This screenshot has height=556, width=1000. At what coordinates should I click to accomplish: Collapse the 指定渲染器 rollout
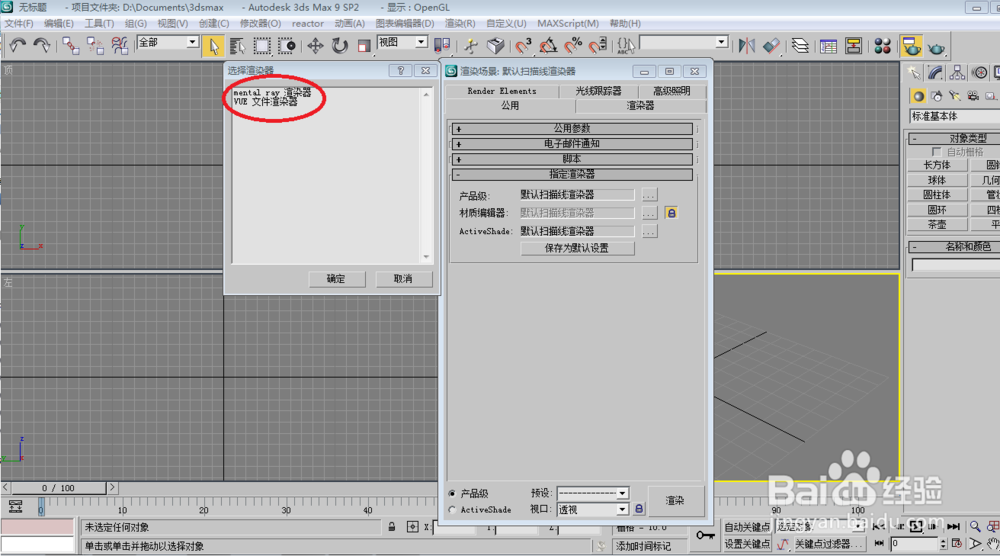coord(572,174)
